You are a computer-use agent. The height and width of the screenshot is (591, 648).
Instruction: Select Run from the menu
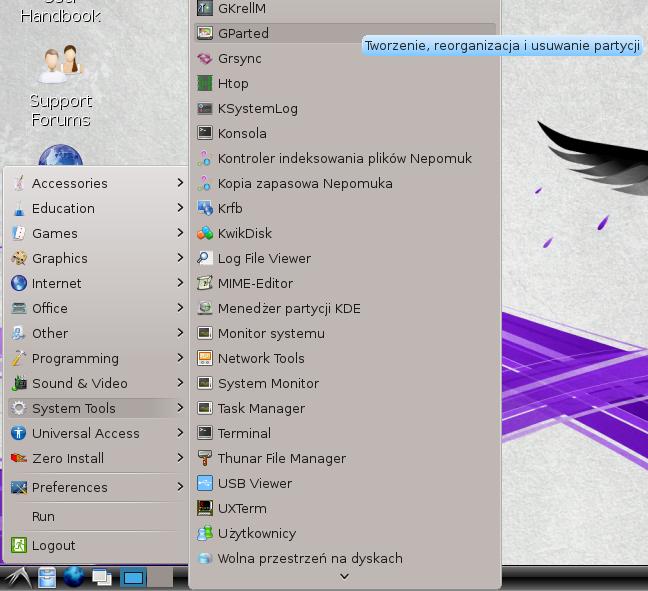point(98,517)
